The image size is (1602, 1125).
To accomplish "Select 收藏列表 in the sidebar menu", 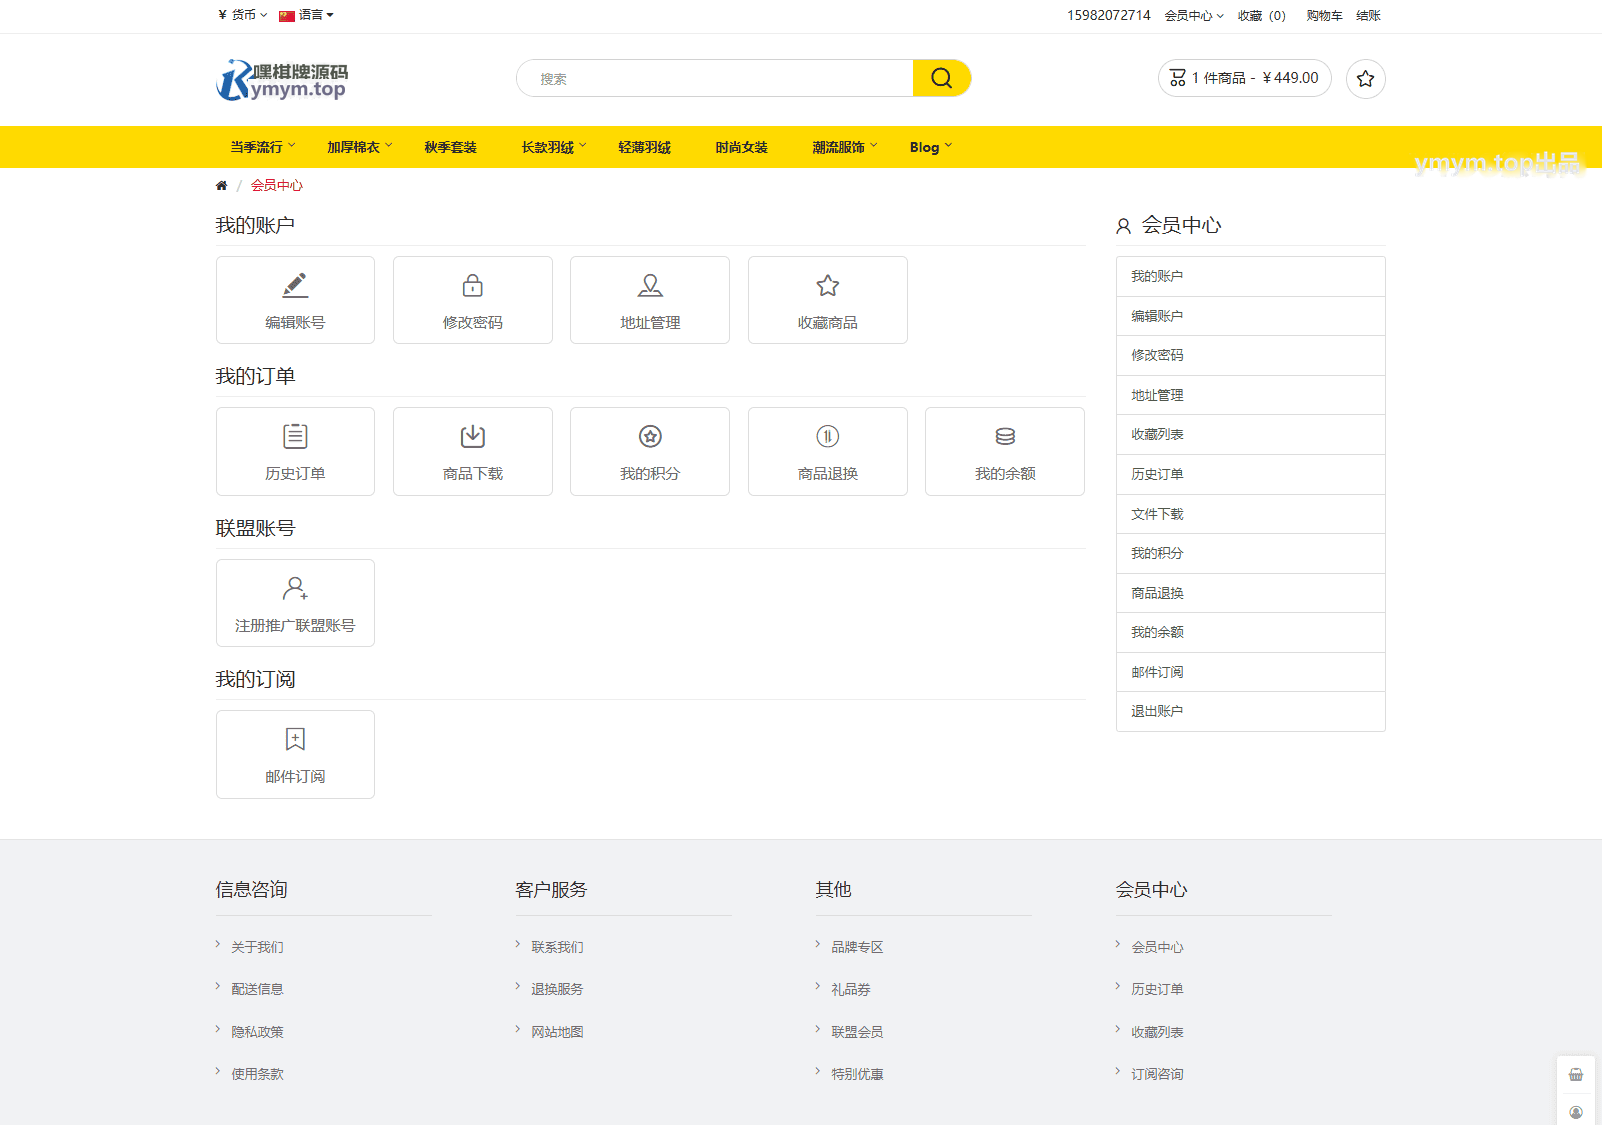I will [1251, 434].
